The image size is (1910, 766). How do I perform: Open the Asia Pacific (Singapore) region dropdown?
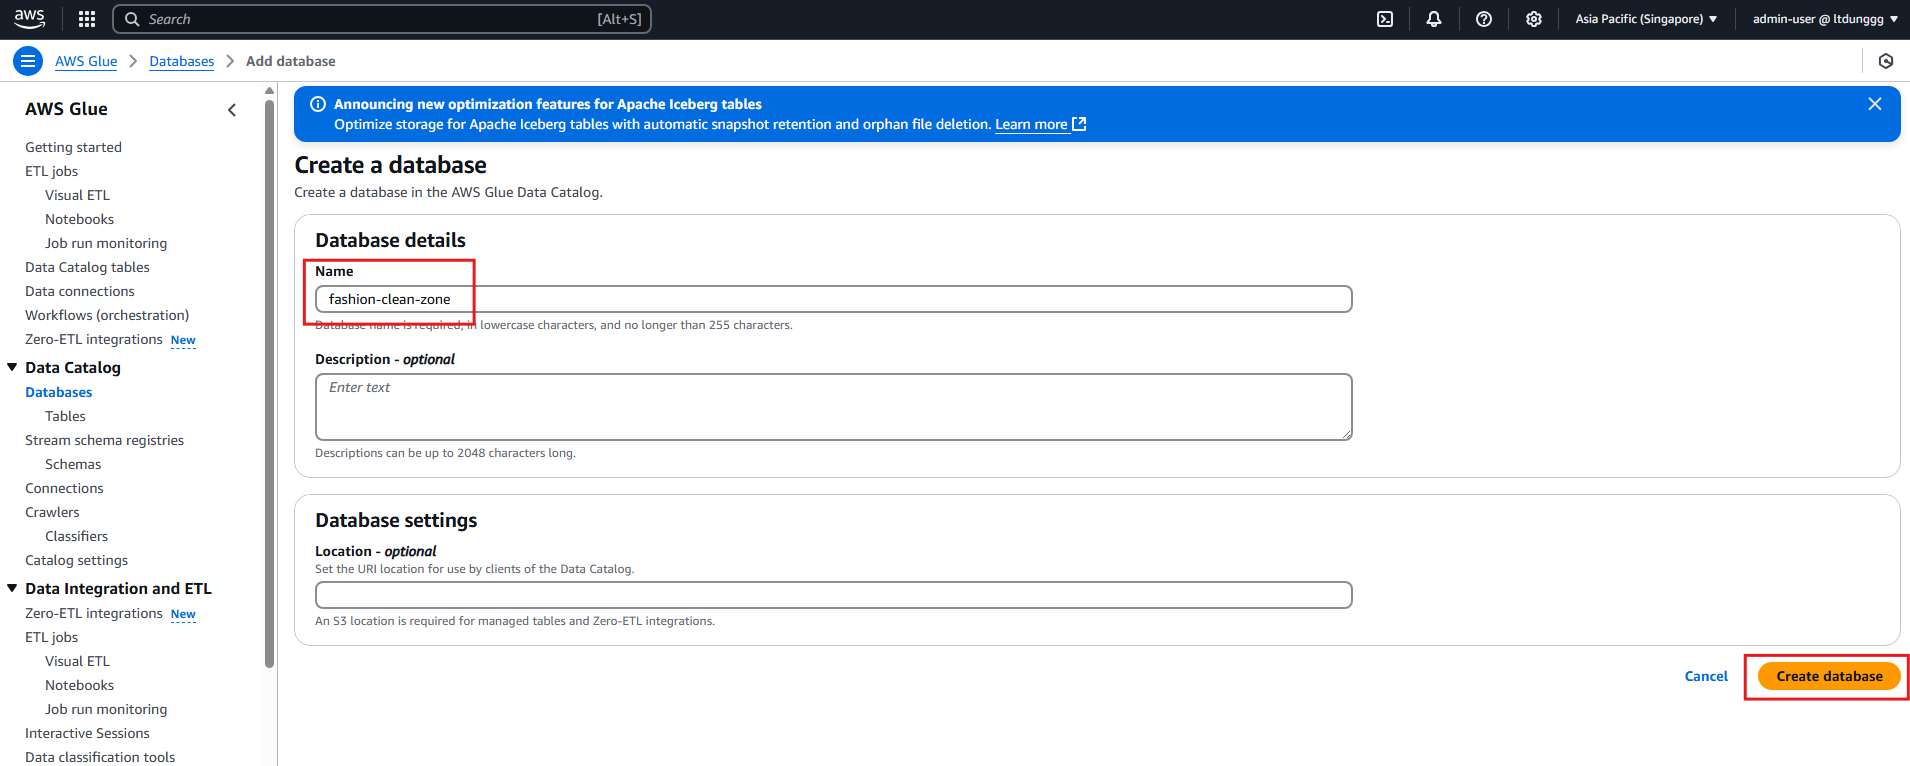pos(1646,19)
